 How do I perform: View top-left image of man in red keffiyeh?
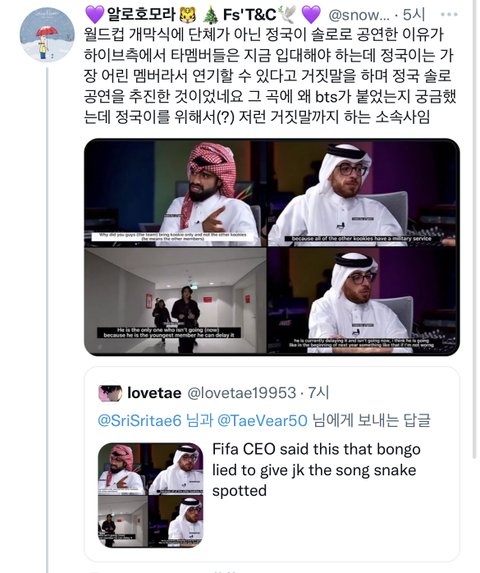pos(176,193)
